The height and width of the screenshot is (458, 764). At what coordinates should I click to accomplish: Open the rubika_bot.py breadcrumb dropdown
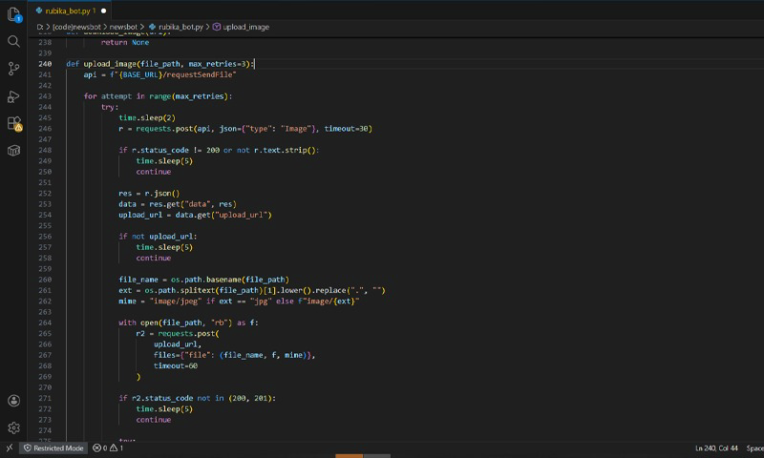(176, 27)
